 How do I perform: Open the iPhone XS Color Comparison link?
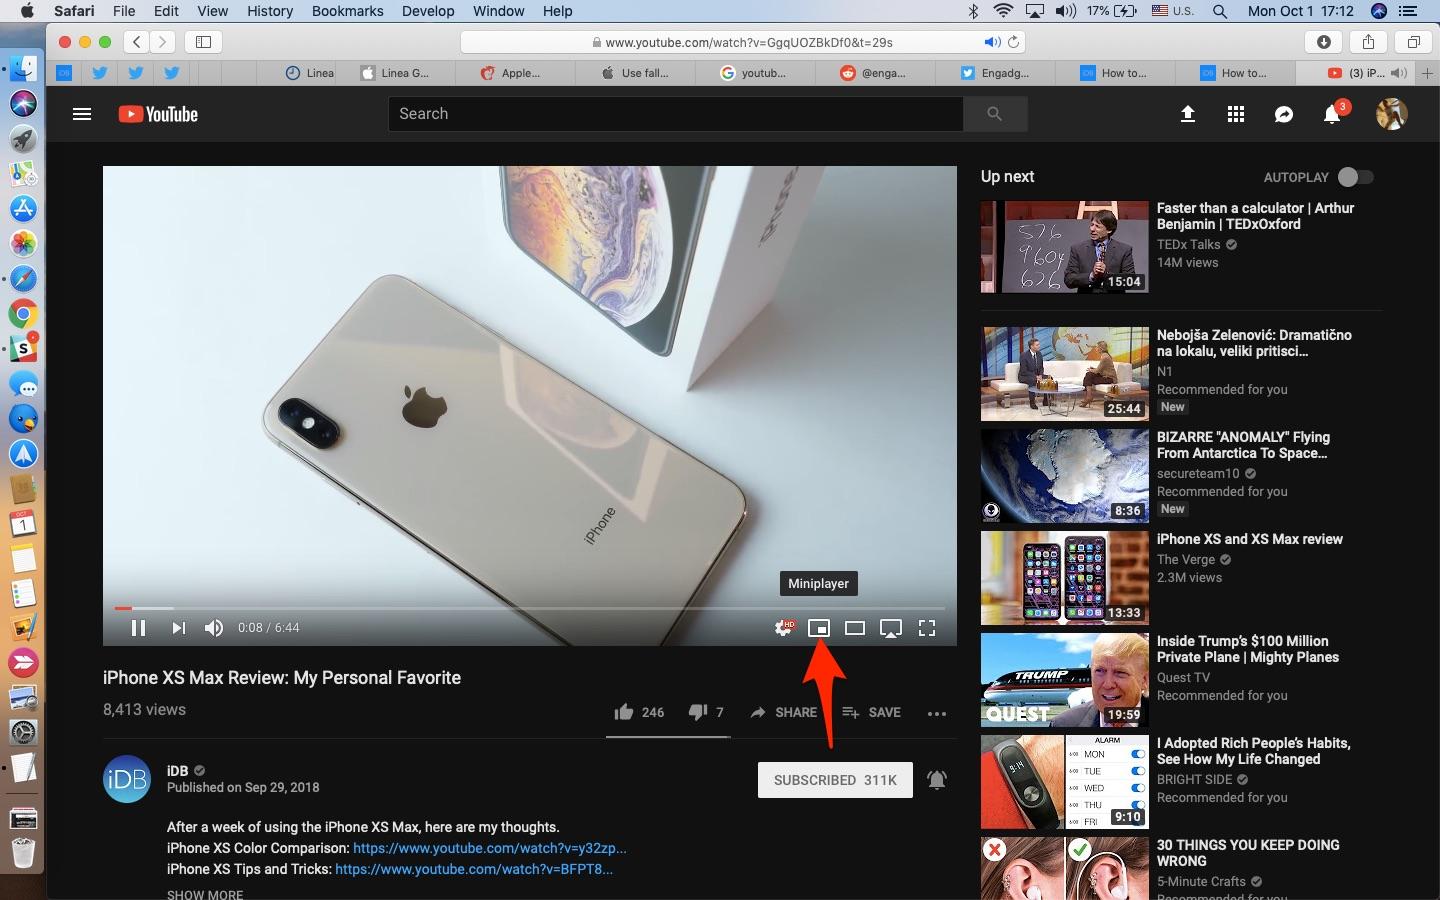pyautogui.click(x=490, y=848)
